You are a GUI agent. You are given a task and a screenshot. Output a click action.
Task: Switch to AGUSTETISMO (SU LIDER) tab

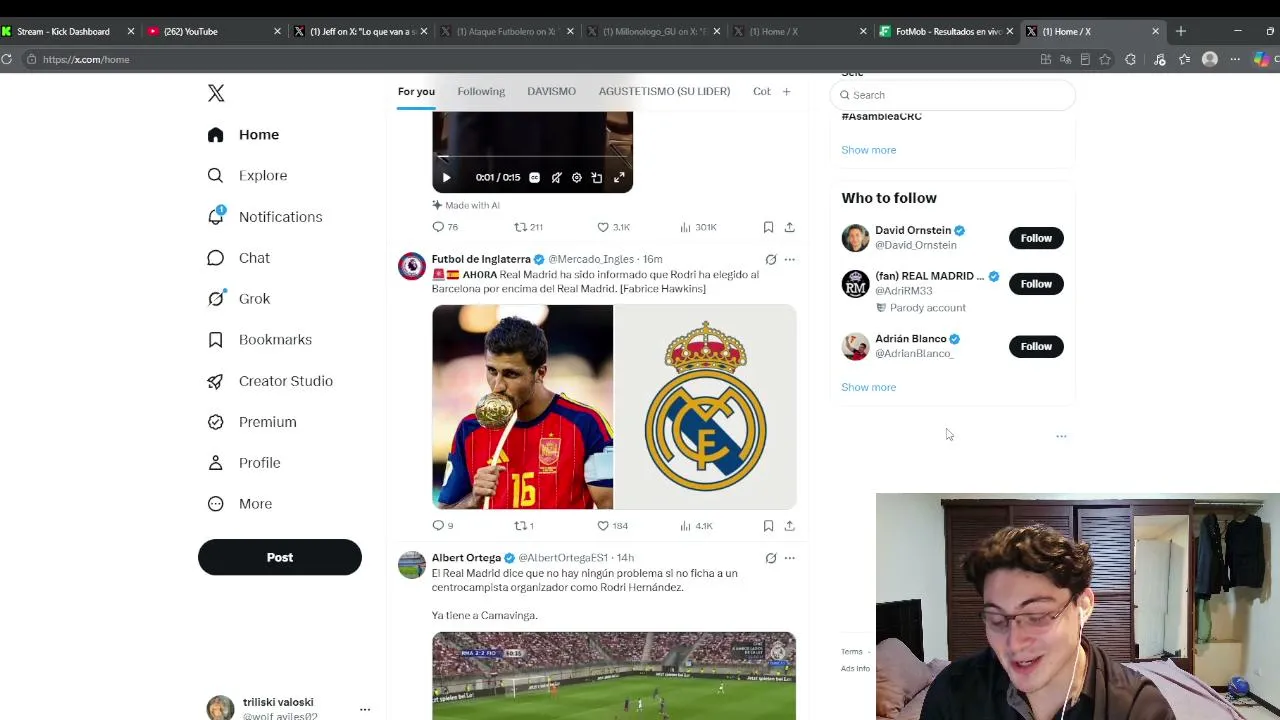click(x=664, y=92)
